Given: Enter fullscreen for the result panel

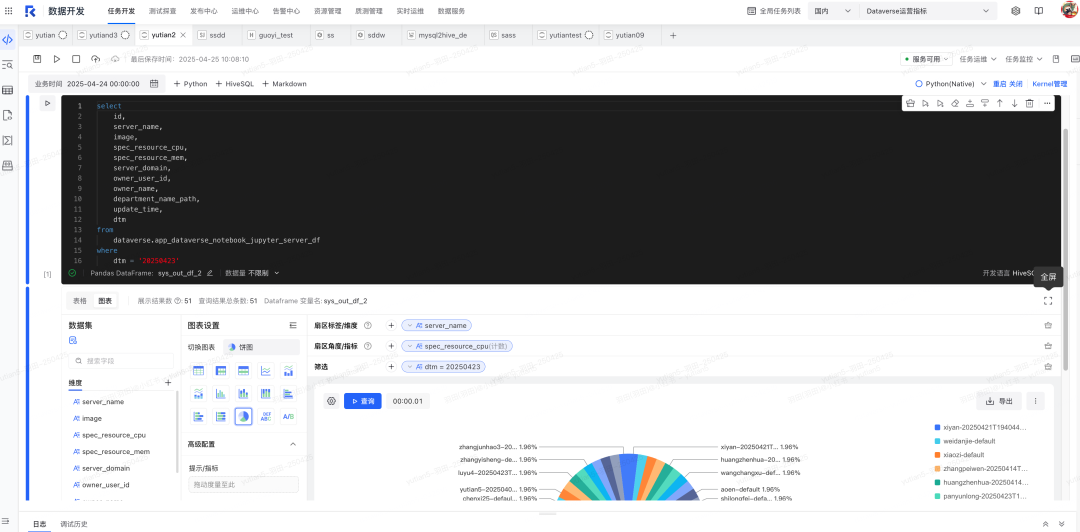Looking at the screenshot, I should tap(1048, 300).
